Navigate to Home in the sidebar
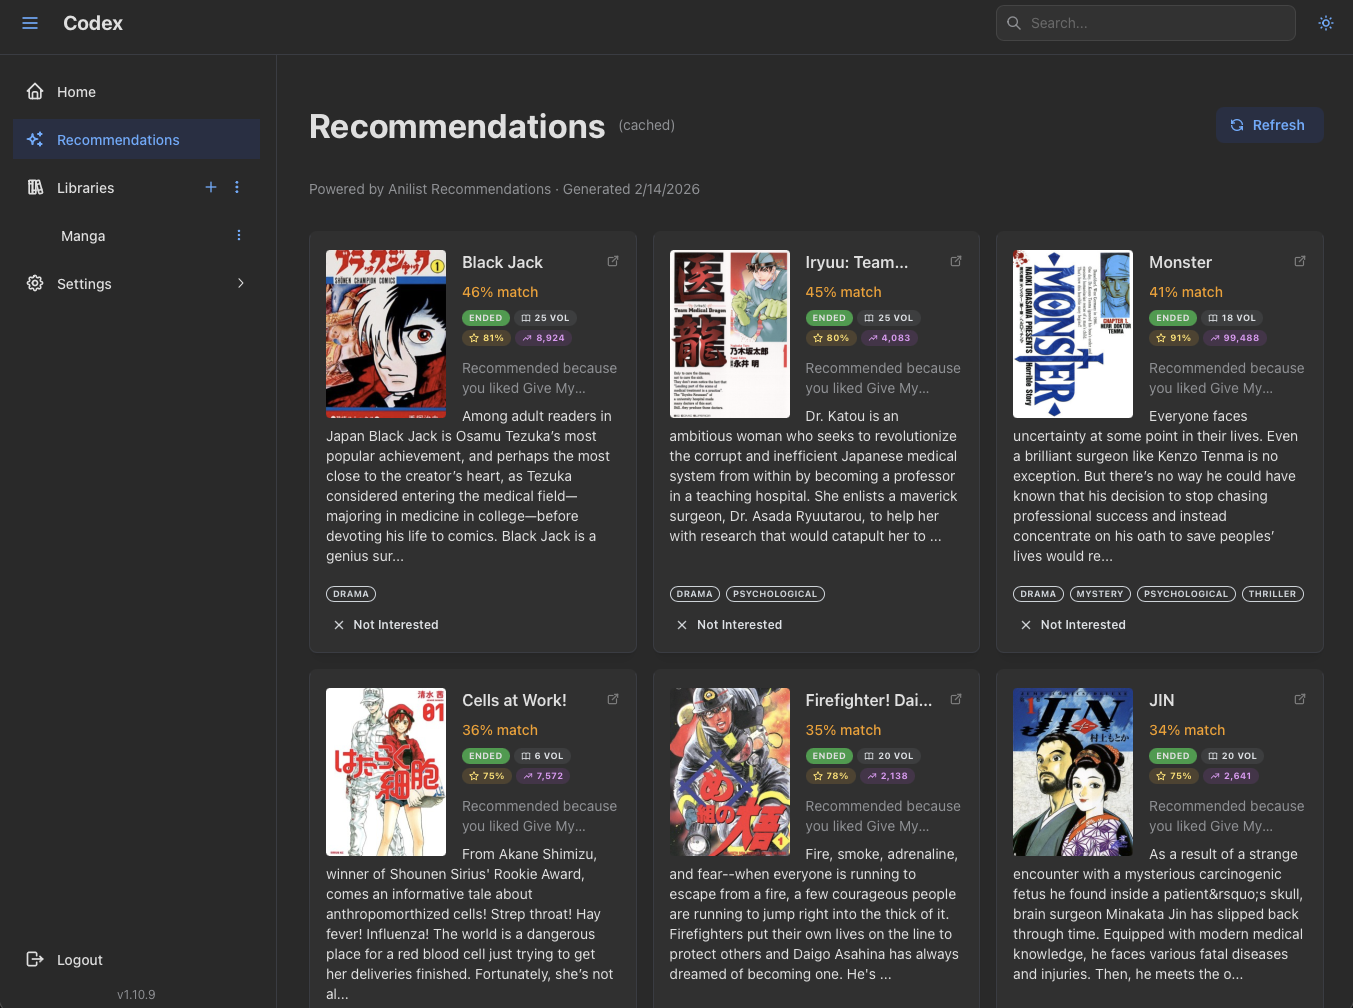Image resolution: width=1353 pixels, height=1008 pixels. [x=76, y=91]
